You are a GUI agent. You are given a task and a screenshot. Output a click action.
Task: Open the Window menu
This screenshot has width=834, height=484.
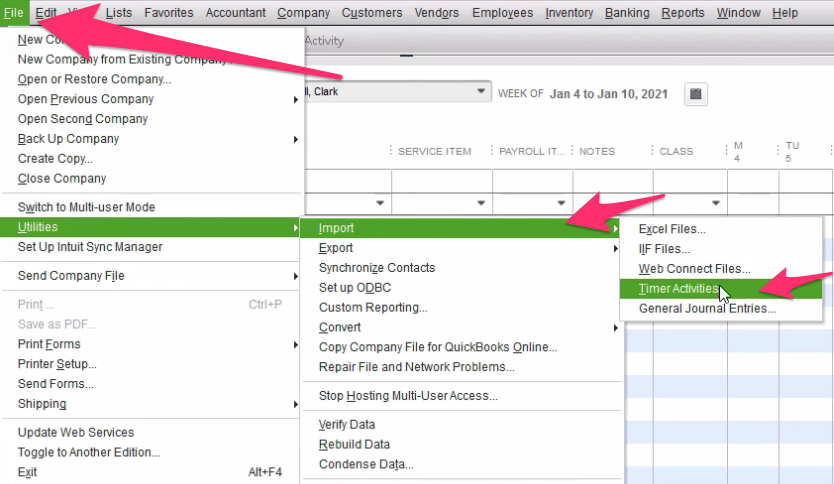tap(738, 13)
